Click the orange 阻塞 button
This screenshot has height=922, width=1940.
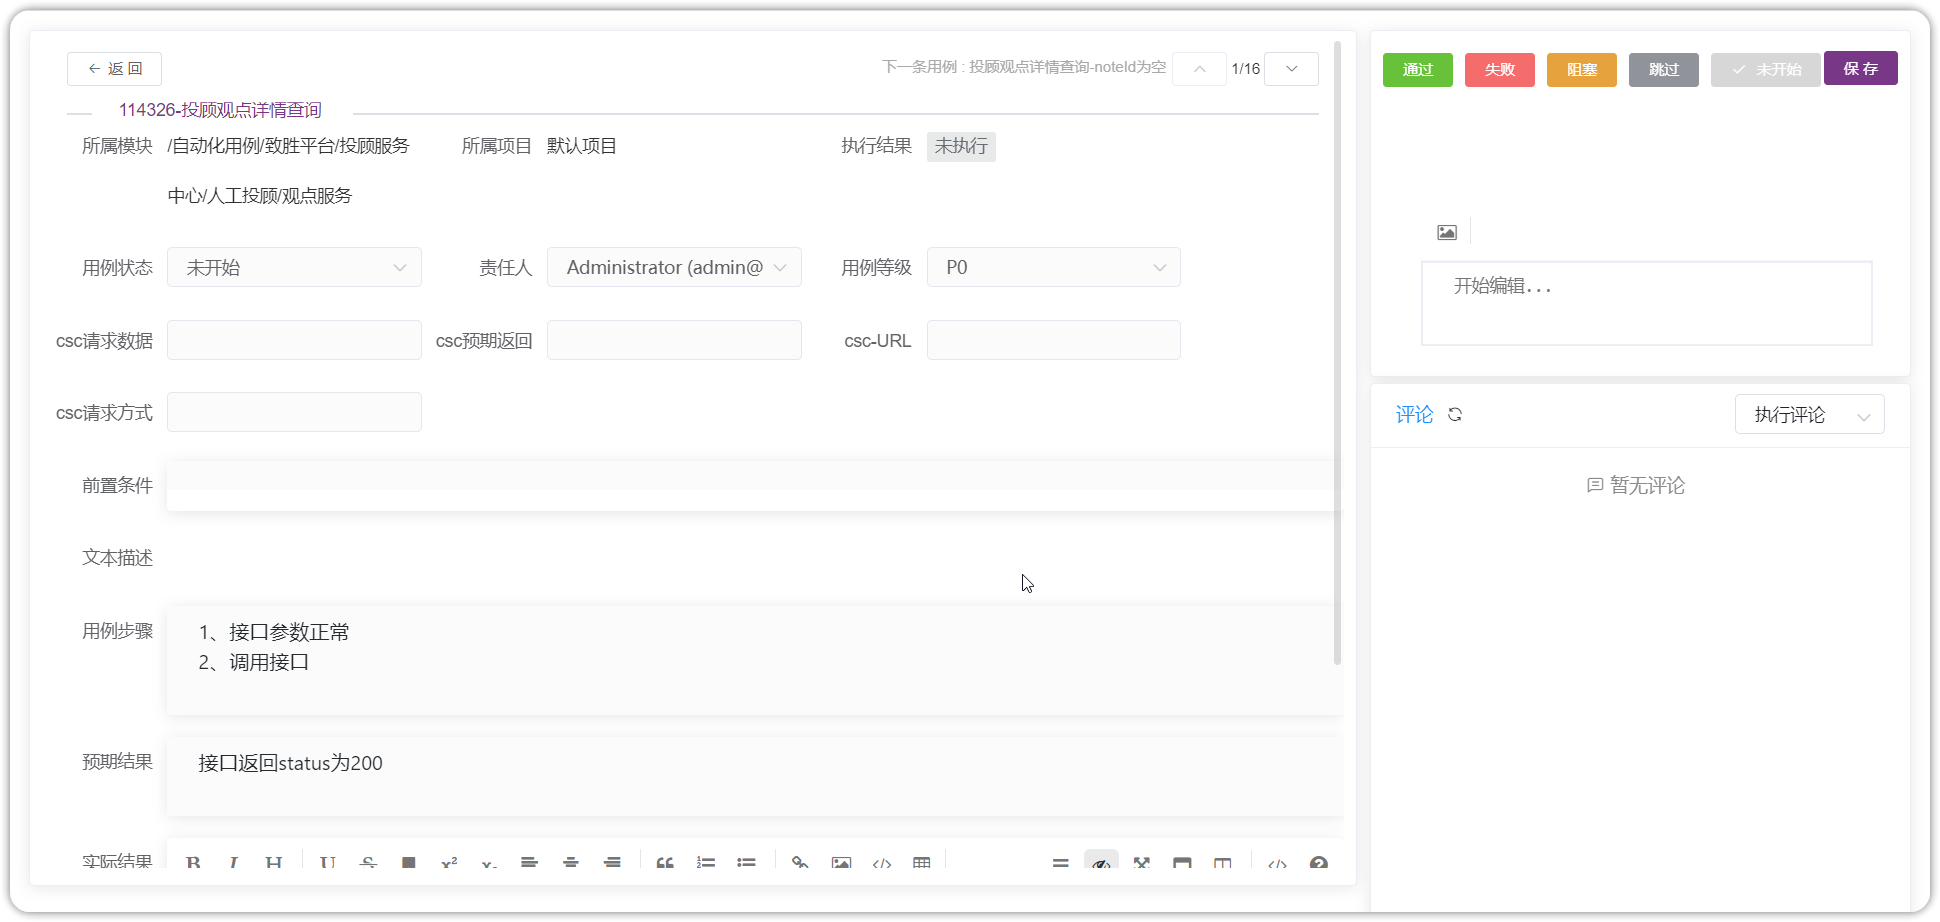pos(1582,69)
